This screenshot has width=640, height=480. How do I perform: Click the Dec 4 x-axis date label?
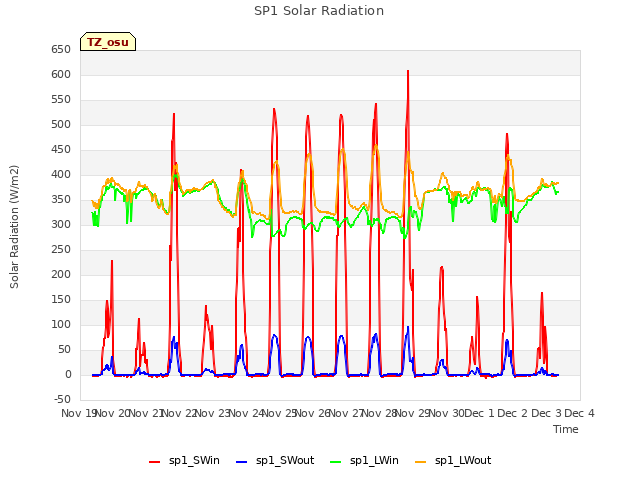pos(579,413)
